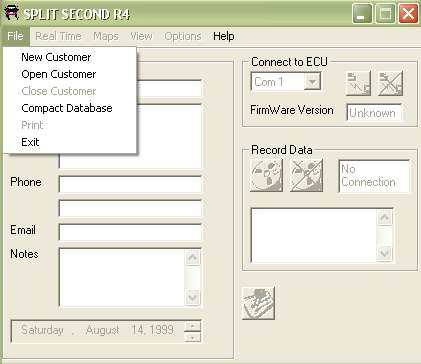The image size is (421, 364).
Task: Start recording data icon
Action: [x=266, y=175]
